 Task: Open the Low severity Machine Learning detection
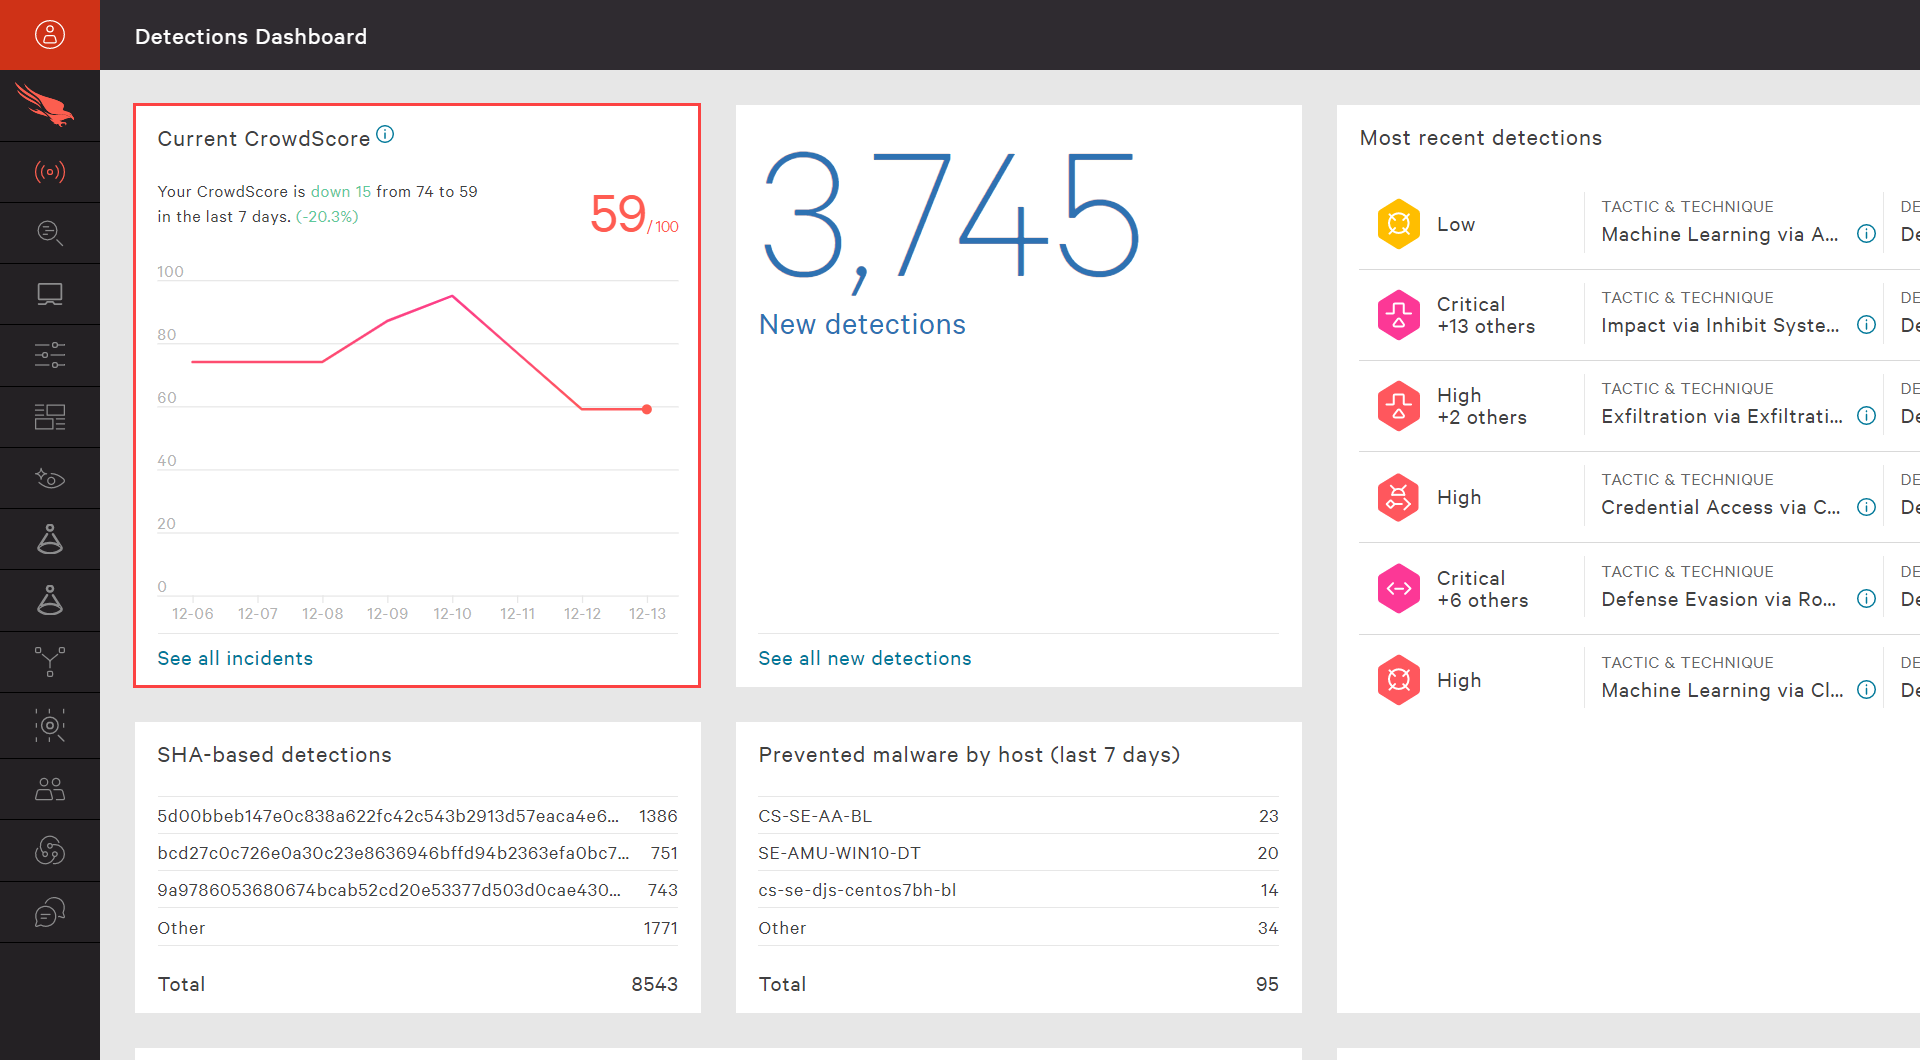pyautogui.click(x=1455, y=224)
